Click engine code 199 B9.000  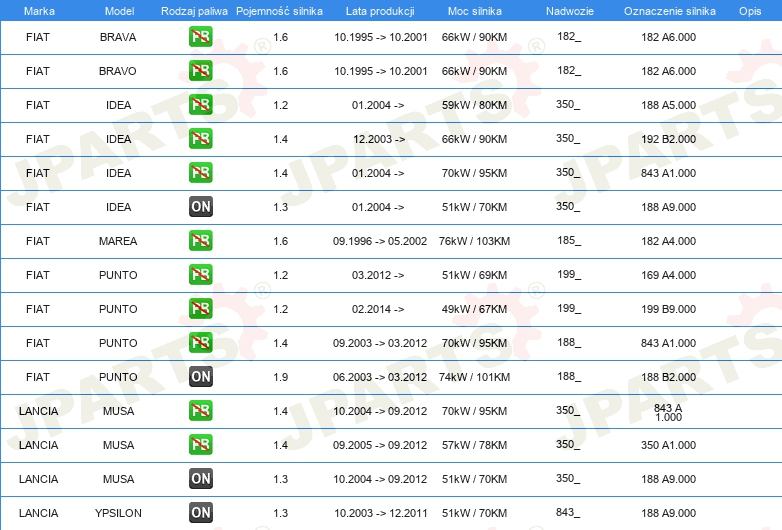pyautogui.click(x=668, y=309)
